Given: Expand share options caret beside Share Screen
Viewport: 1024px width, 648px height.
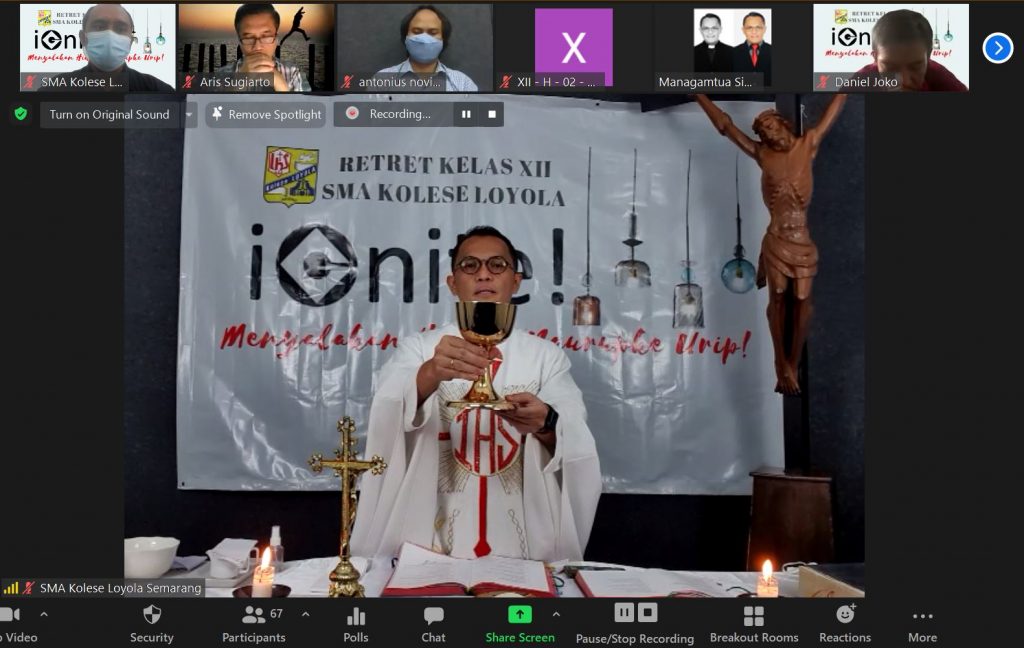Looking at the screenshot, I should point(556,614).
